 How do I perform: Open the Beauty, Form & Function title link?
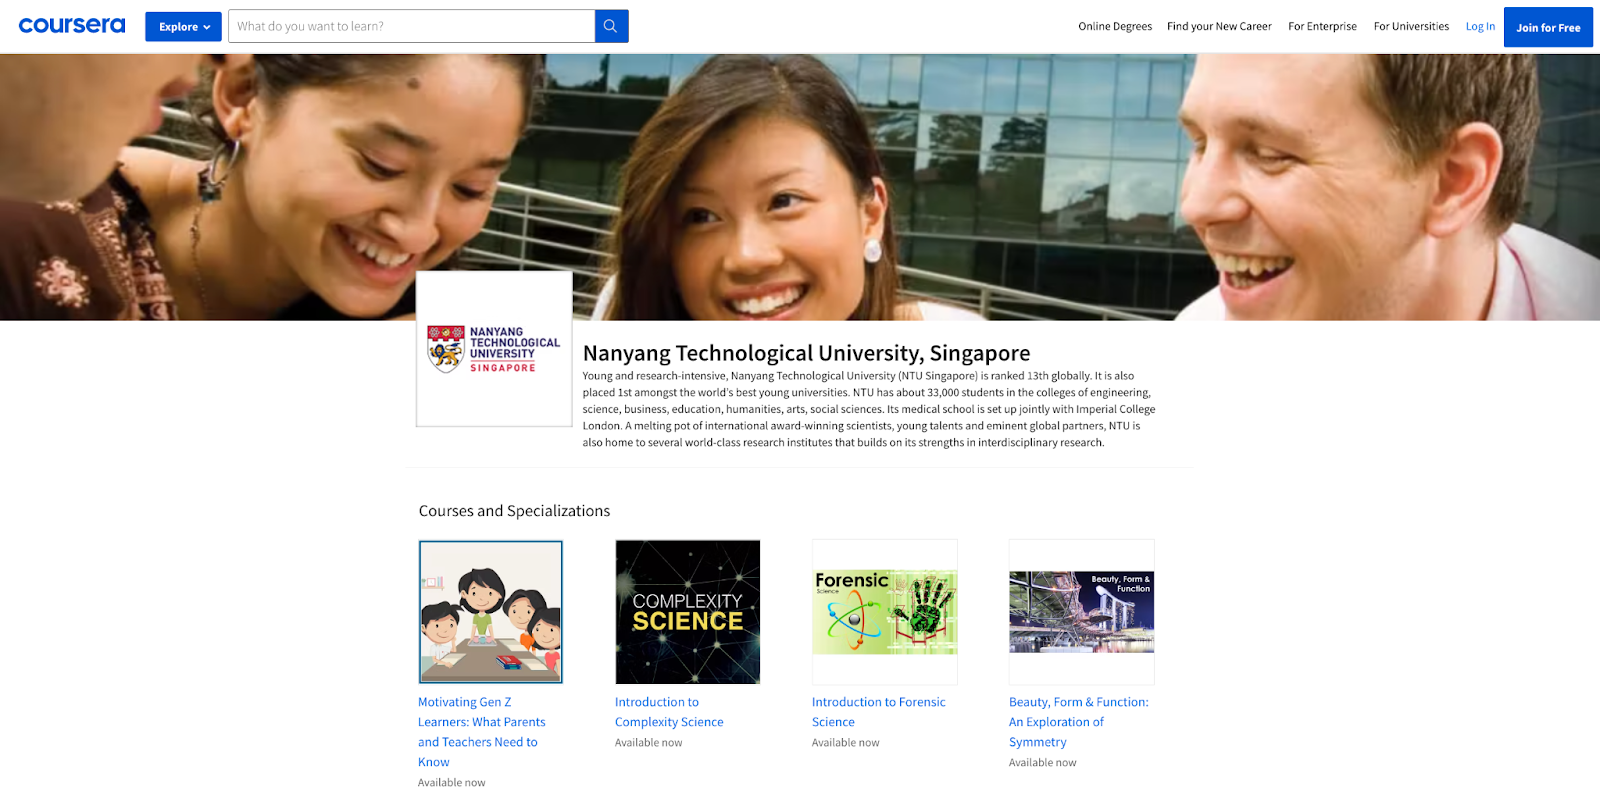1078,722
